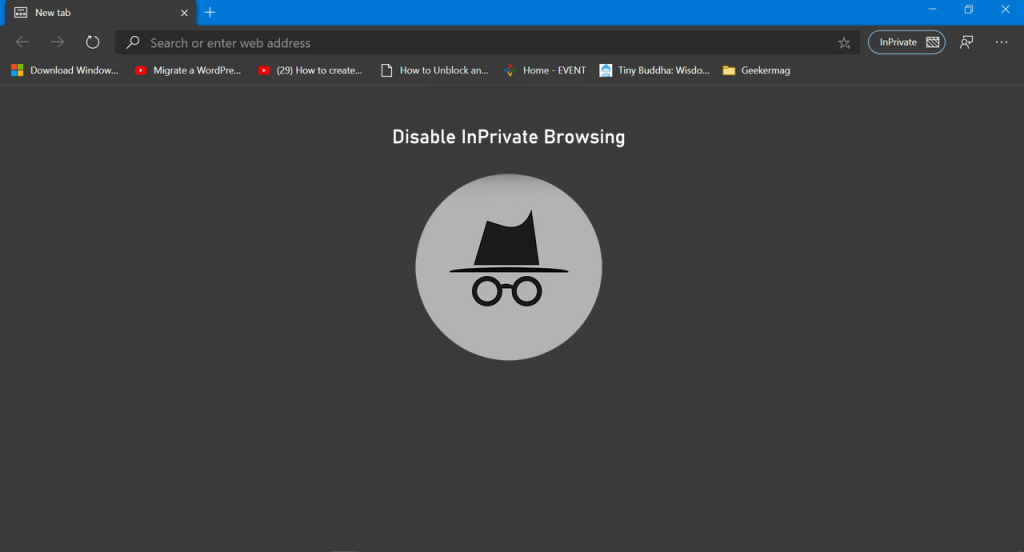Close the New tab tab

pyautogui.click(x=184, y=12)
